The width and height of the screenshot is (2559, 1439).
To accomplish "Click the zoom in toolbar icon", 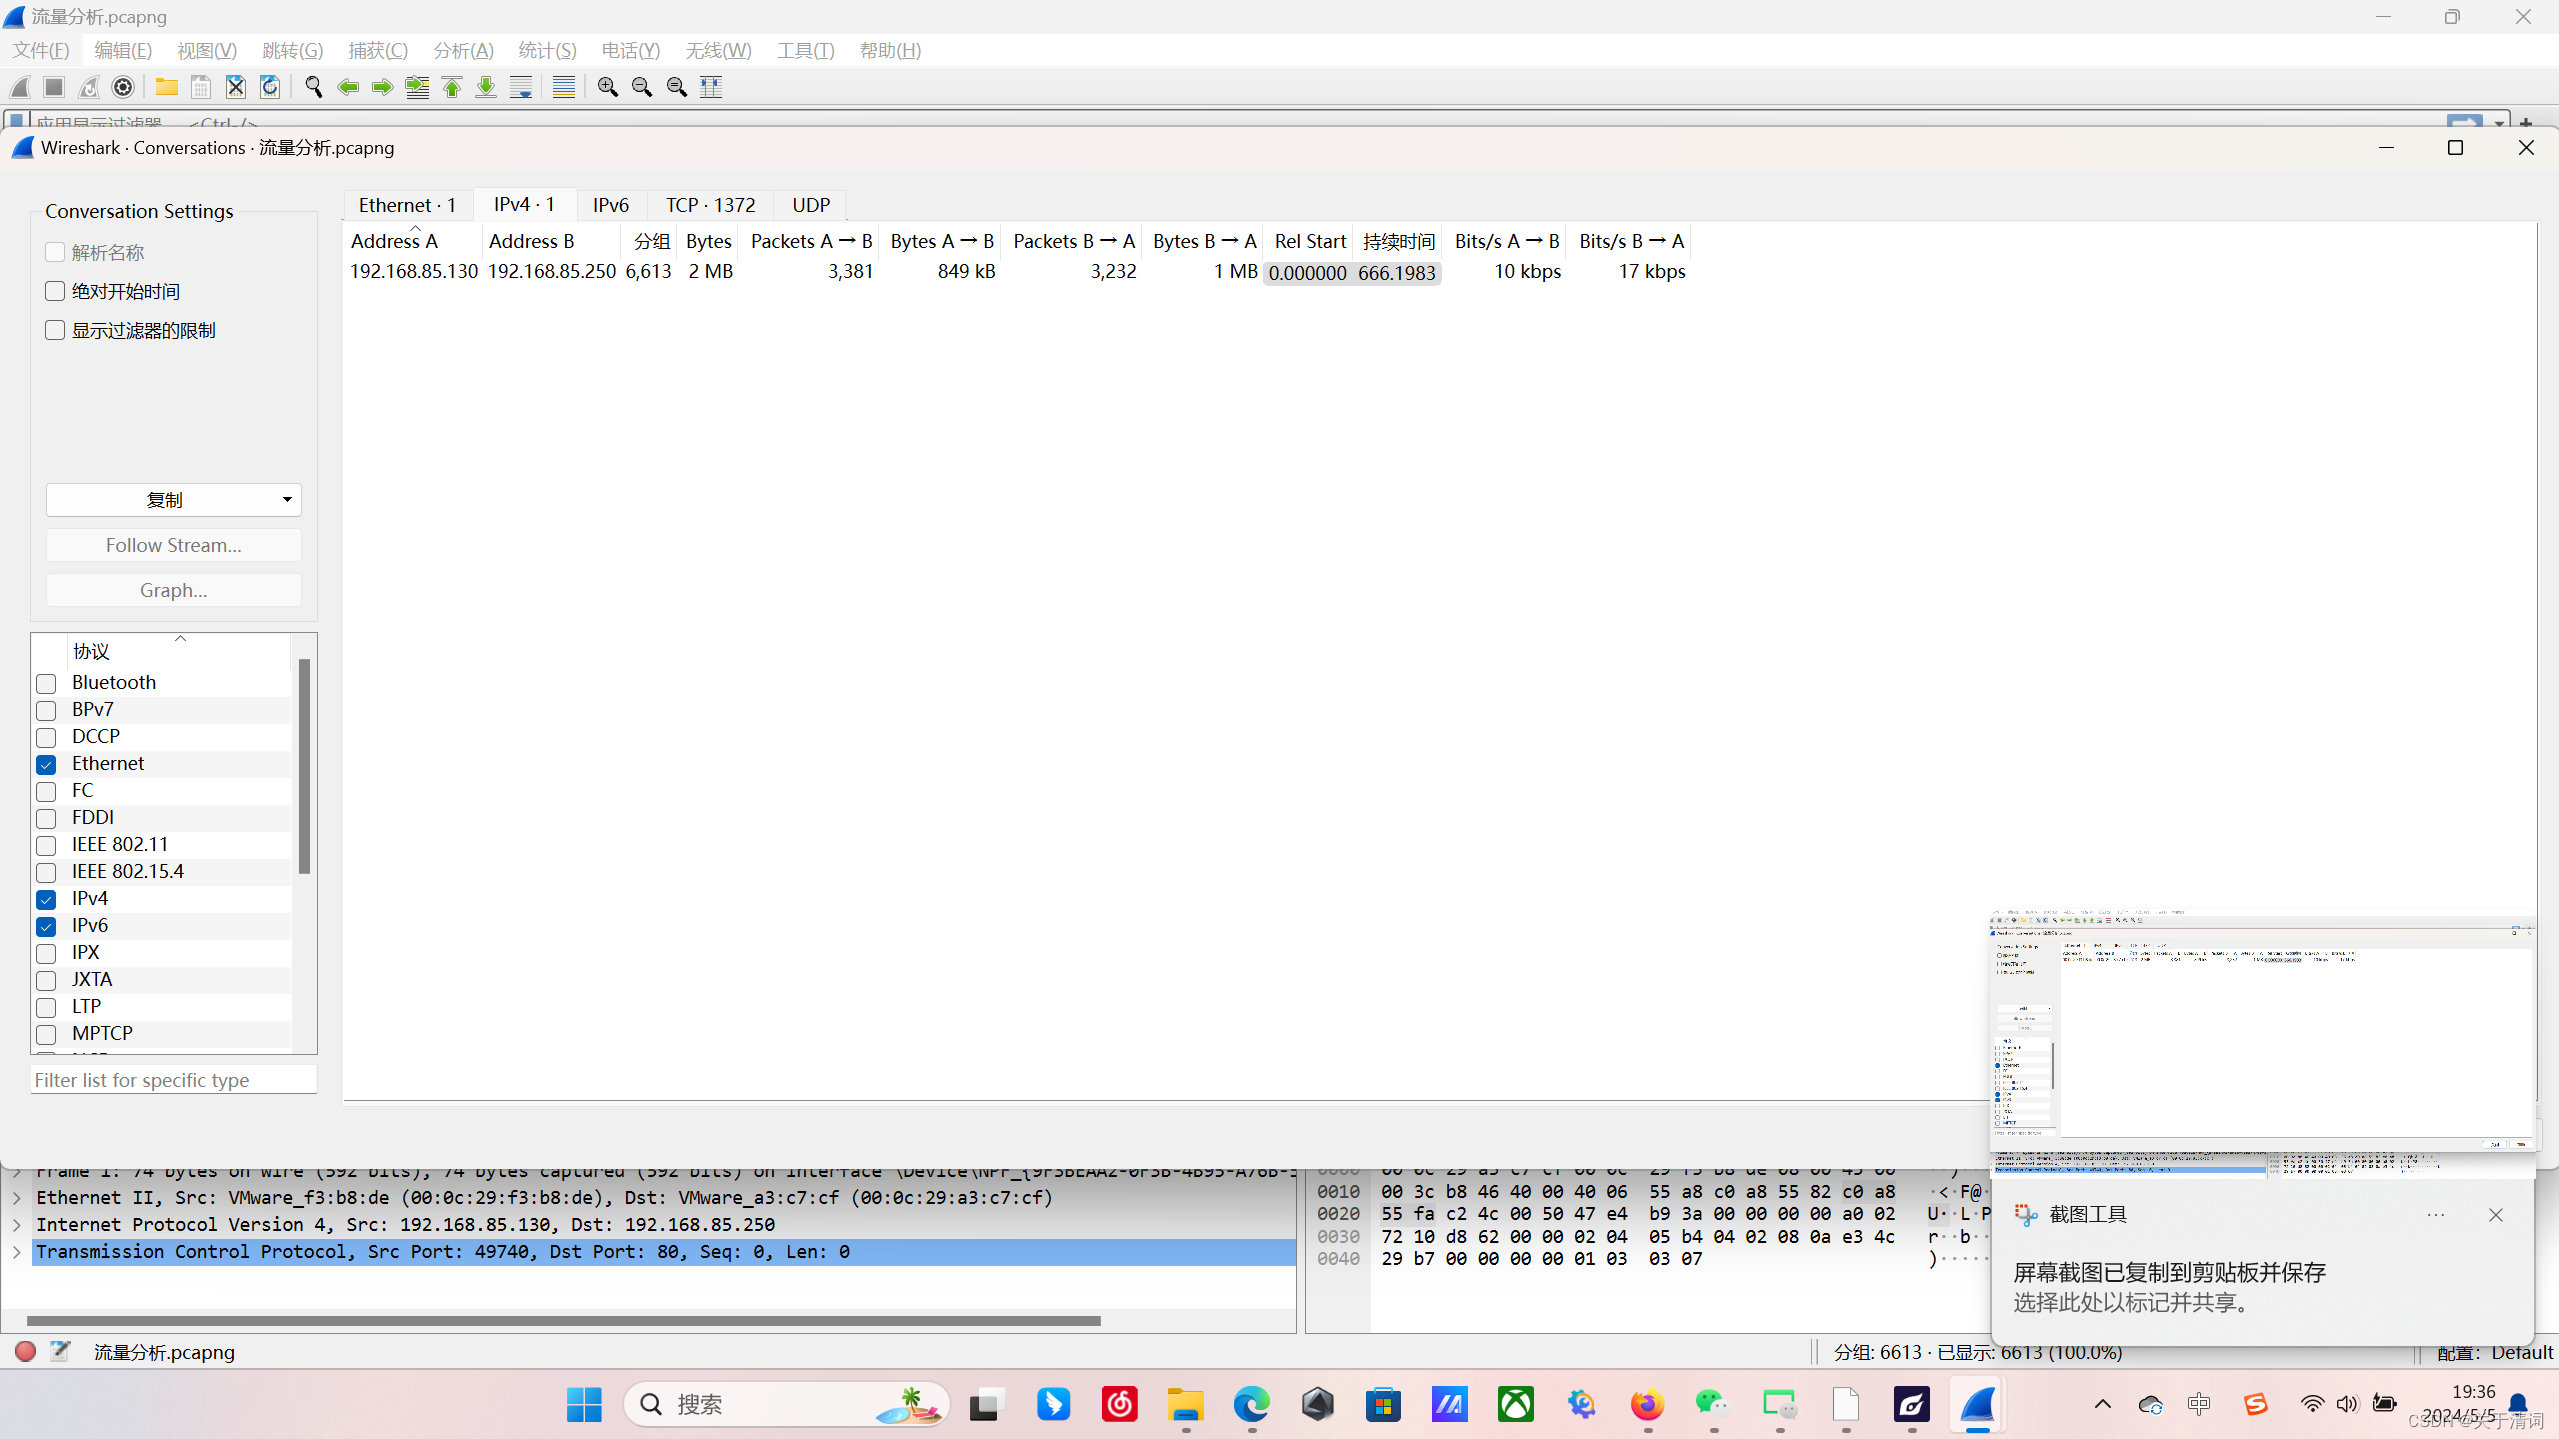I will click(x=607, y=87).
